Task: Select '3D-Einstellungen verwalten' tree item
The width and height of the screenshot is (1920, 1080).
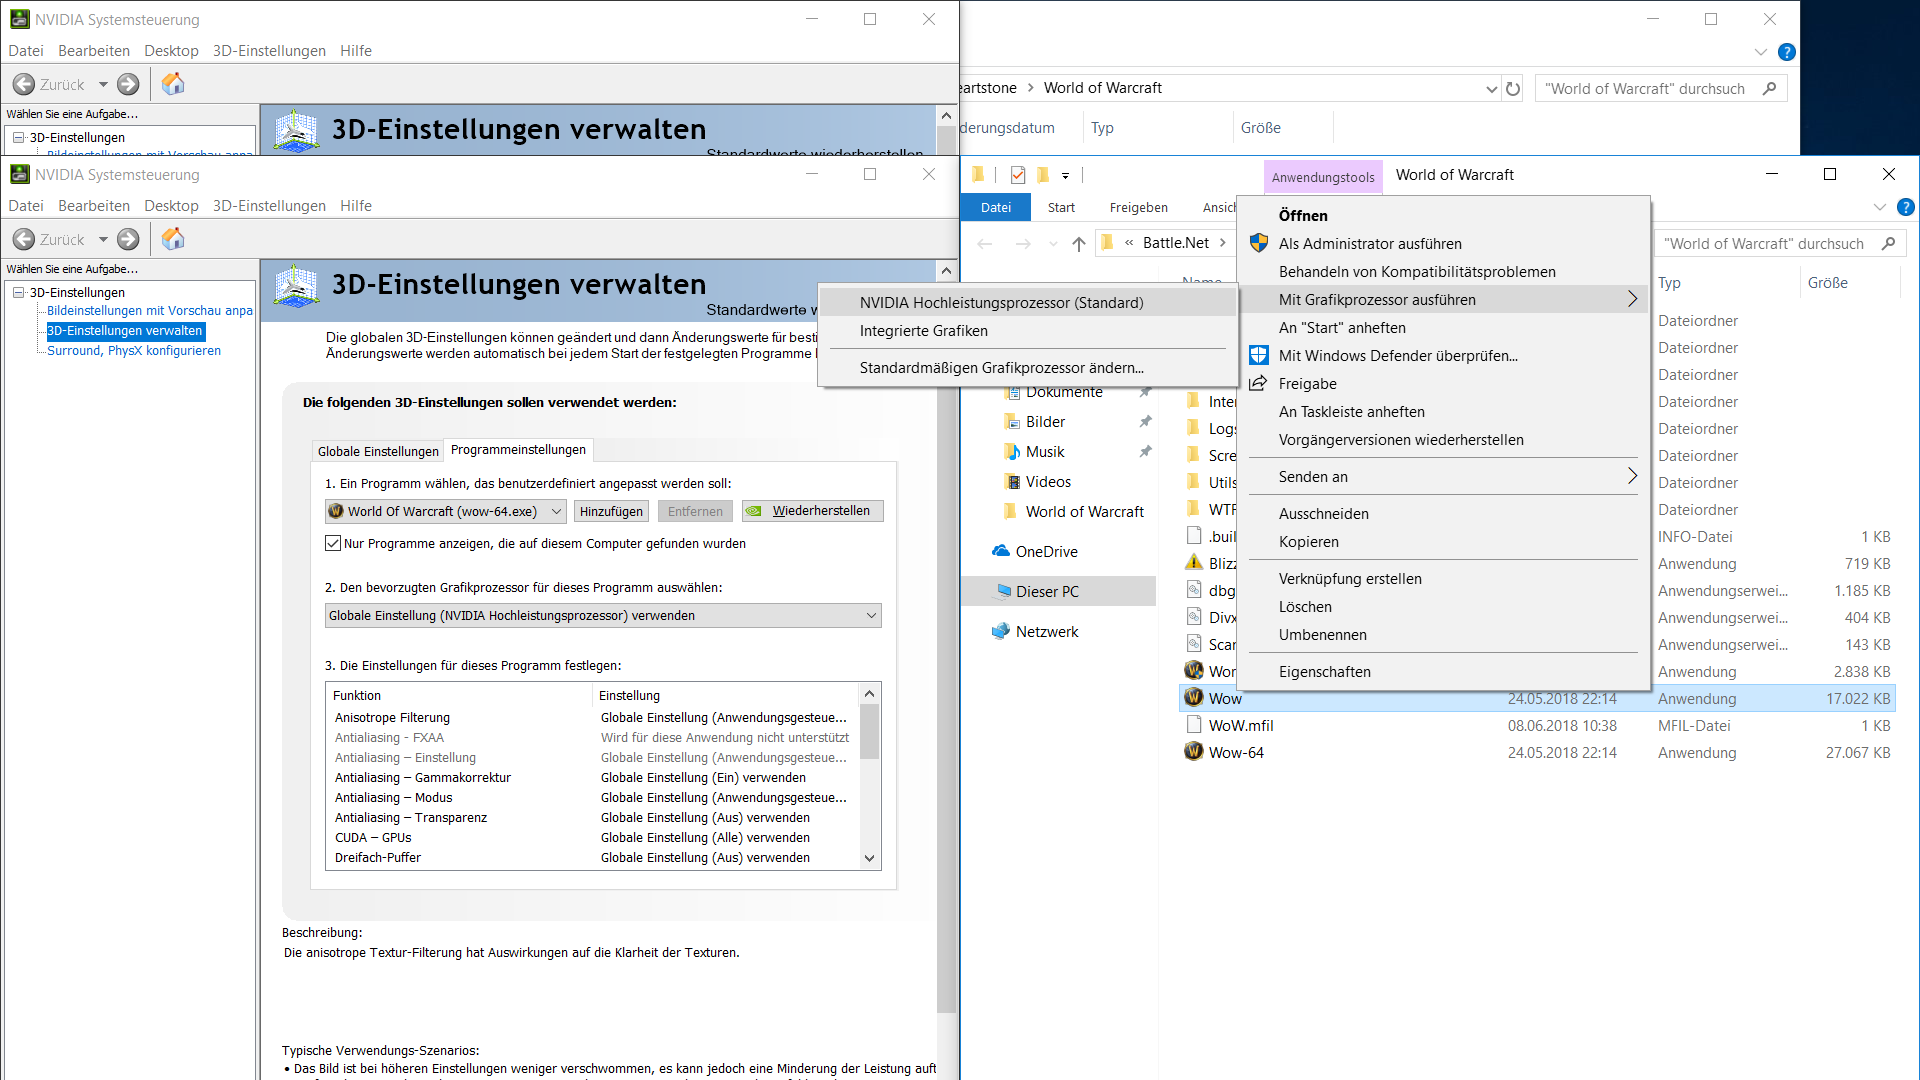Action: (126, 331)
